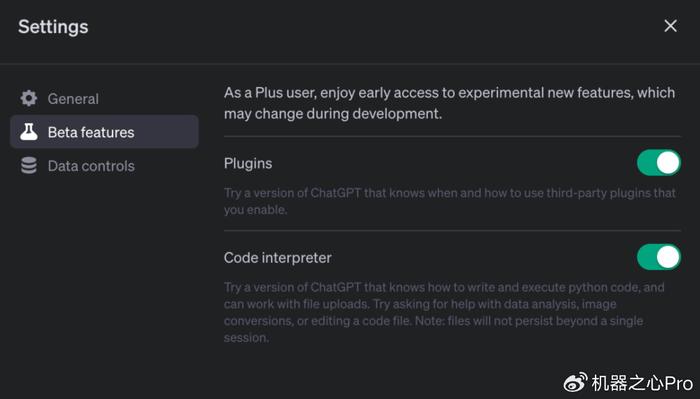Select the Beta features tab label
700x399 pixels.
coord(91,133)
